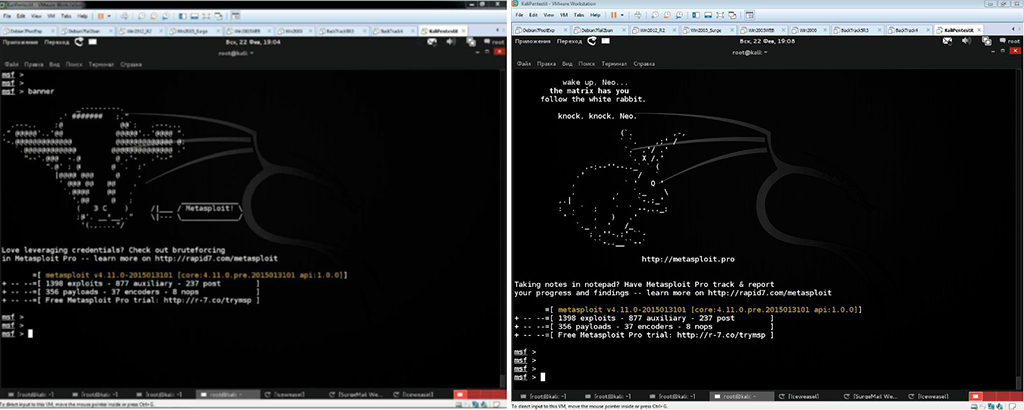
Task: Open Help menu in right VMware window
Action: tap(595, 15)
